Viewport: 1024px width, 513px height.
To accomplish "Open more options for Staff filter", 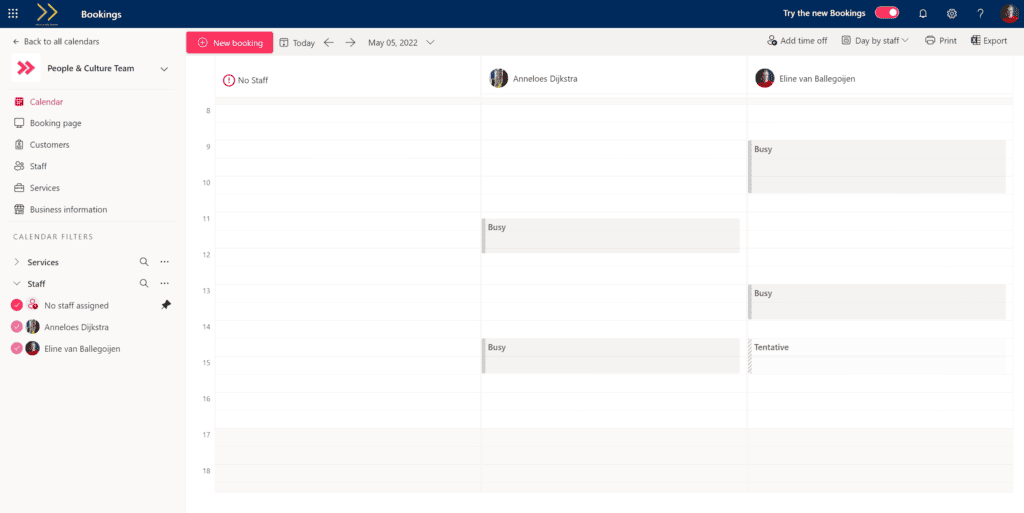I will point(165,283).
